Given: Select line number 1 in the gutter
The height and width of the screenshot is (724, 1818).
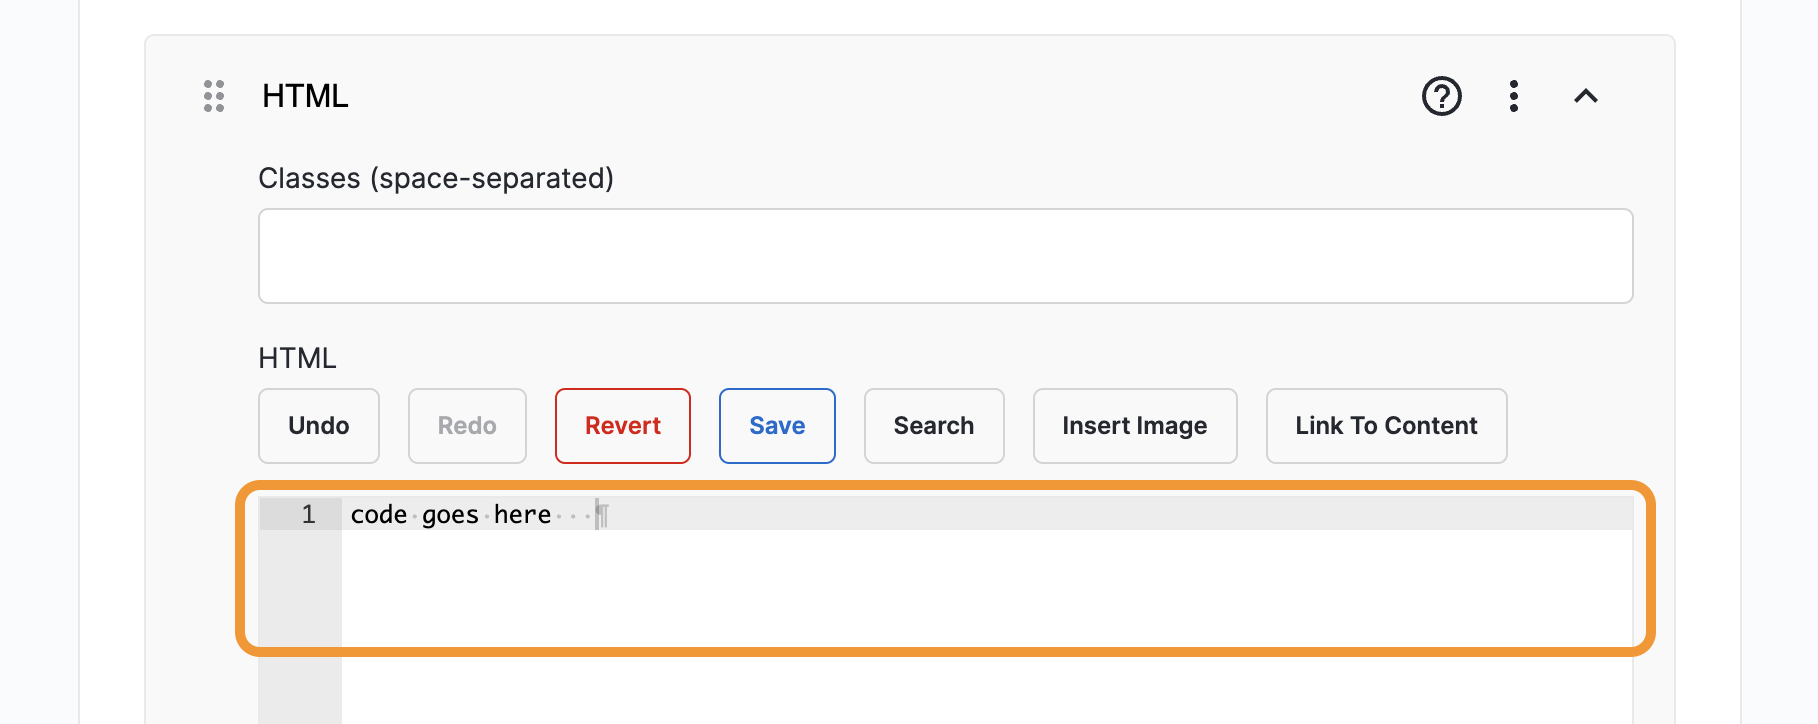Looking at the screenshot, I should click(x=308, y=515).
